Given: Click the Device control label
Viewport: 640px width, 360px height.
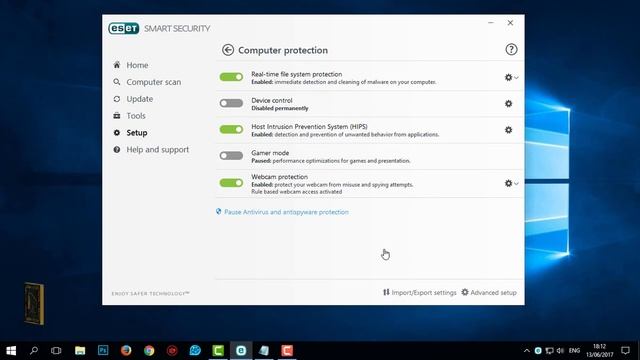Looking at the screenshot, I should point(272,100).
